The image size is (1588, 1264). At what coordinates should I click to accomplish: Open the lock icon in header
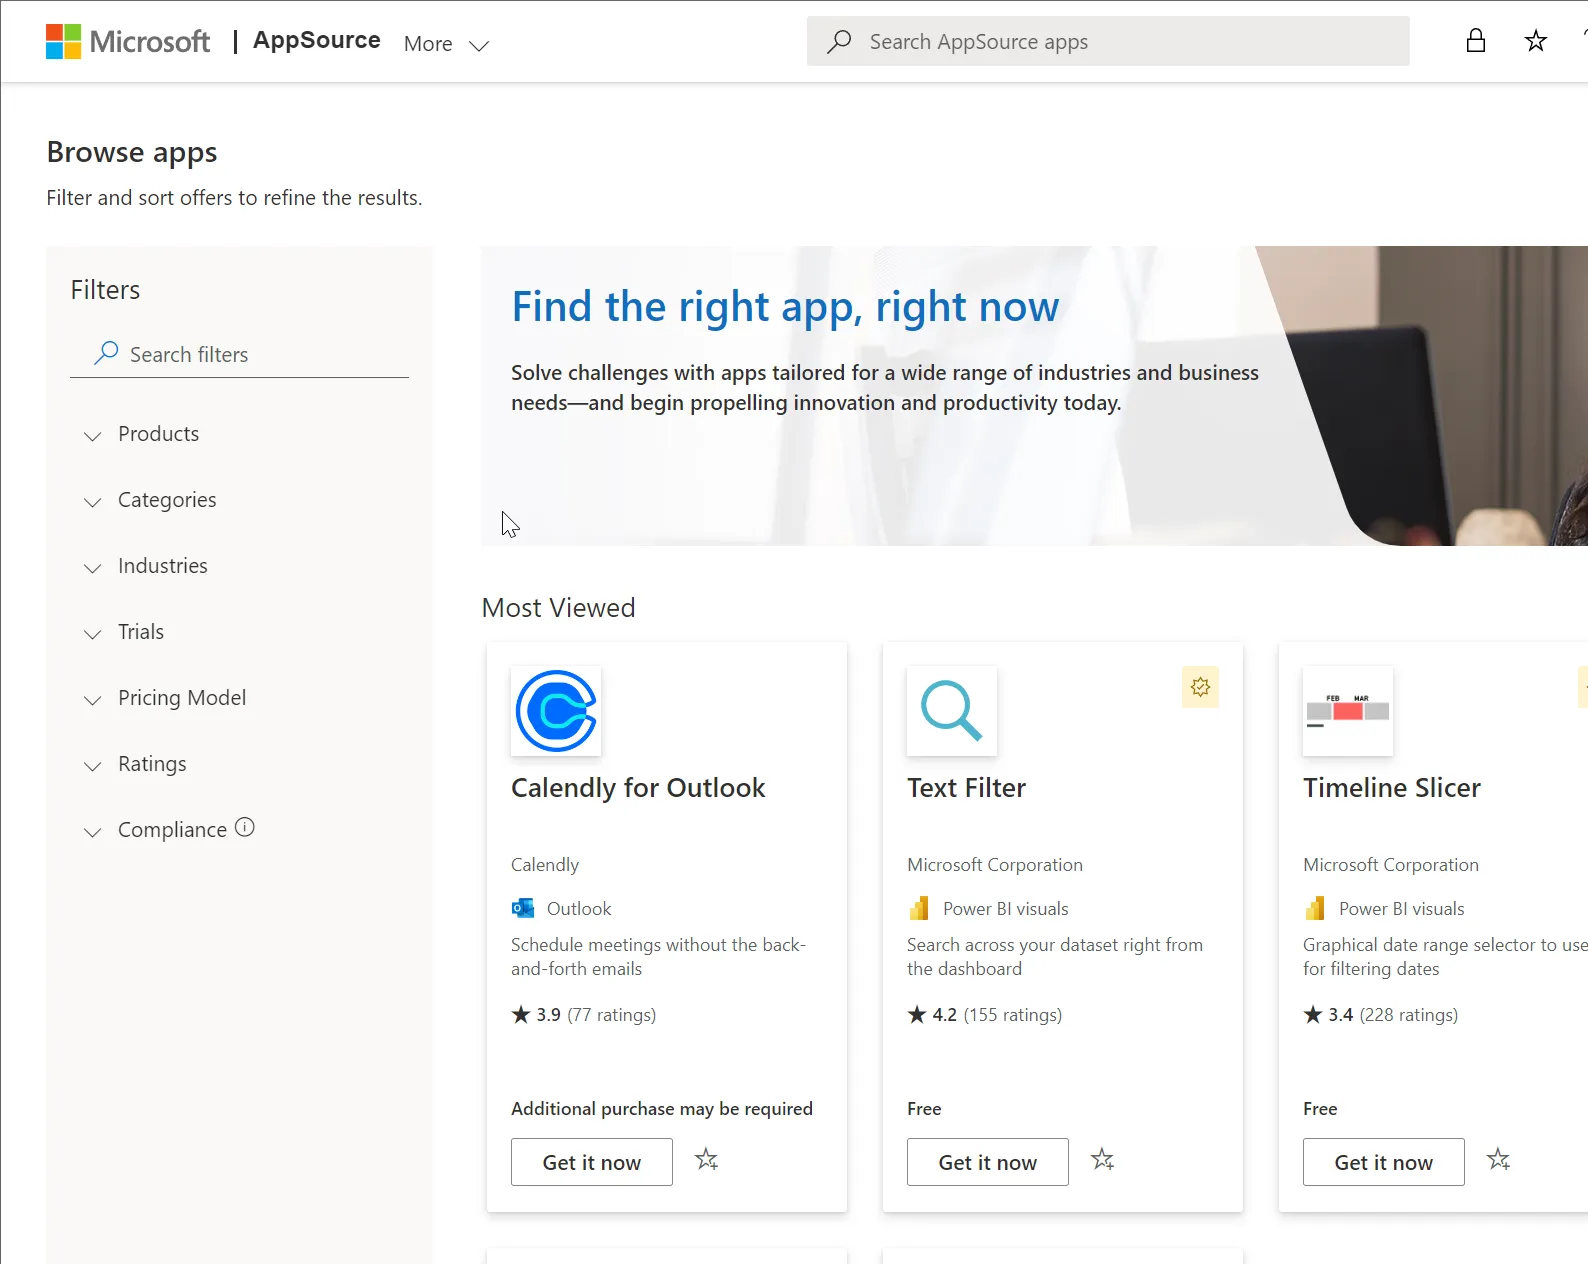tap(1475, 41)
